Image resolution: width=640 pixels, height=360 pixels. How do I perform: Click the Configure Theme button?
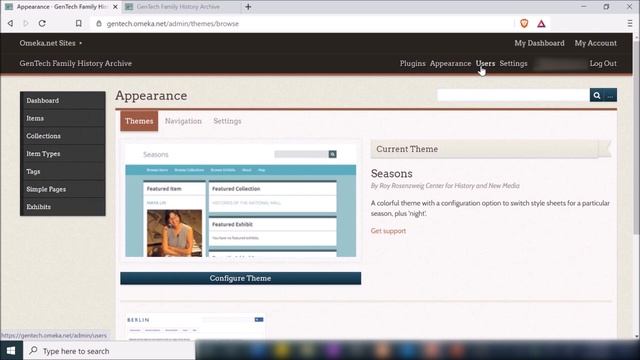[x=240, y=278]
